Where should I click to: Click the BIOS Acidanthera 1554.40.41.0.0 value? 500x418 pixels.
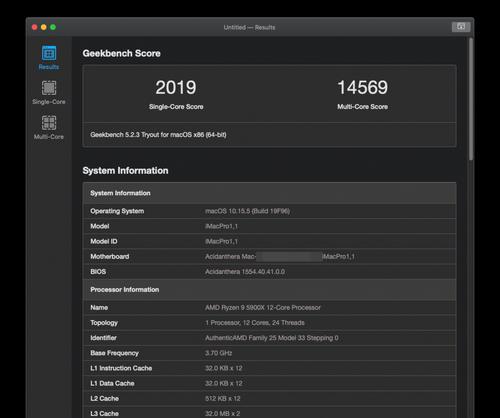point(245,272)
